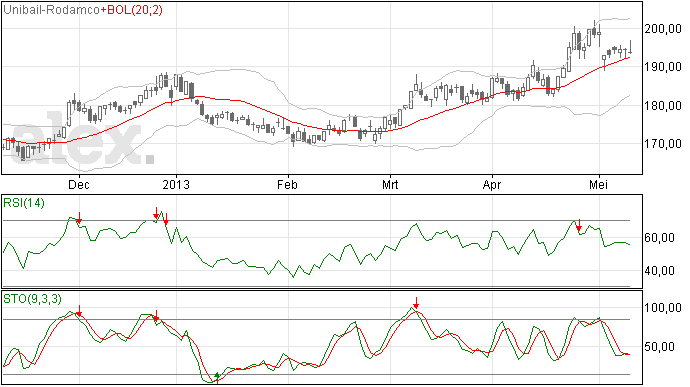Select the Apr date axis label
690x387 pixels.
pyautogui.click(x=492, y=184)
